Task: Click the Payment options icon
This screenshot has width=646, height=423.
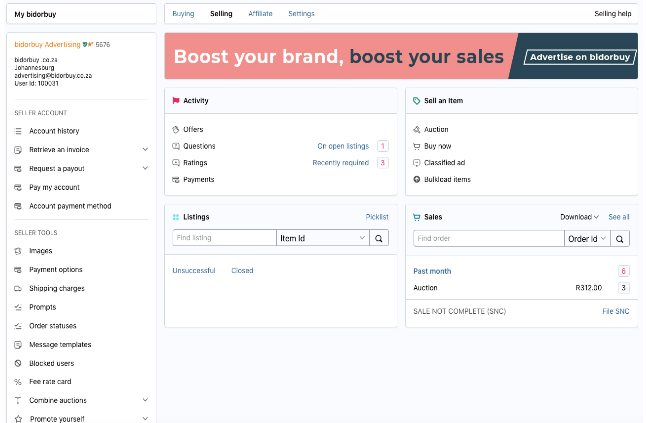Action: pyautogui.click(x=18, y=270)
